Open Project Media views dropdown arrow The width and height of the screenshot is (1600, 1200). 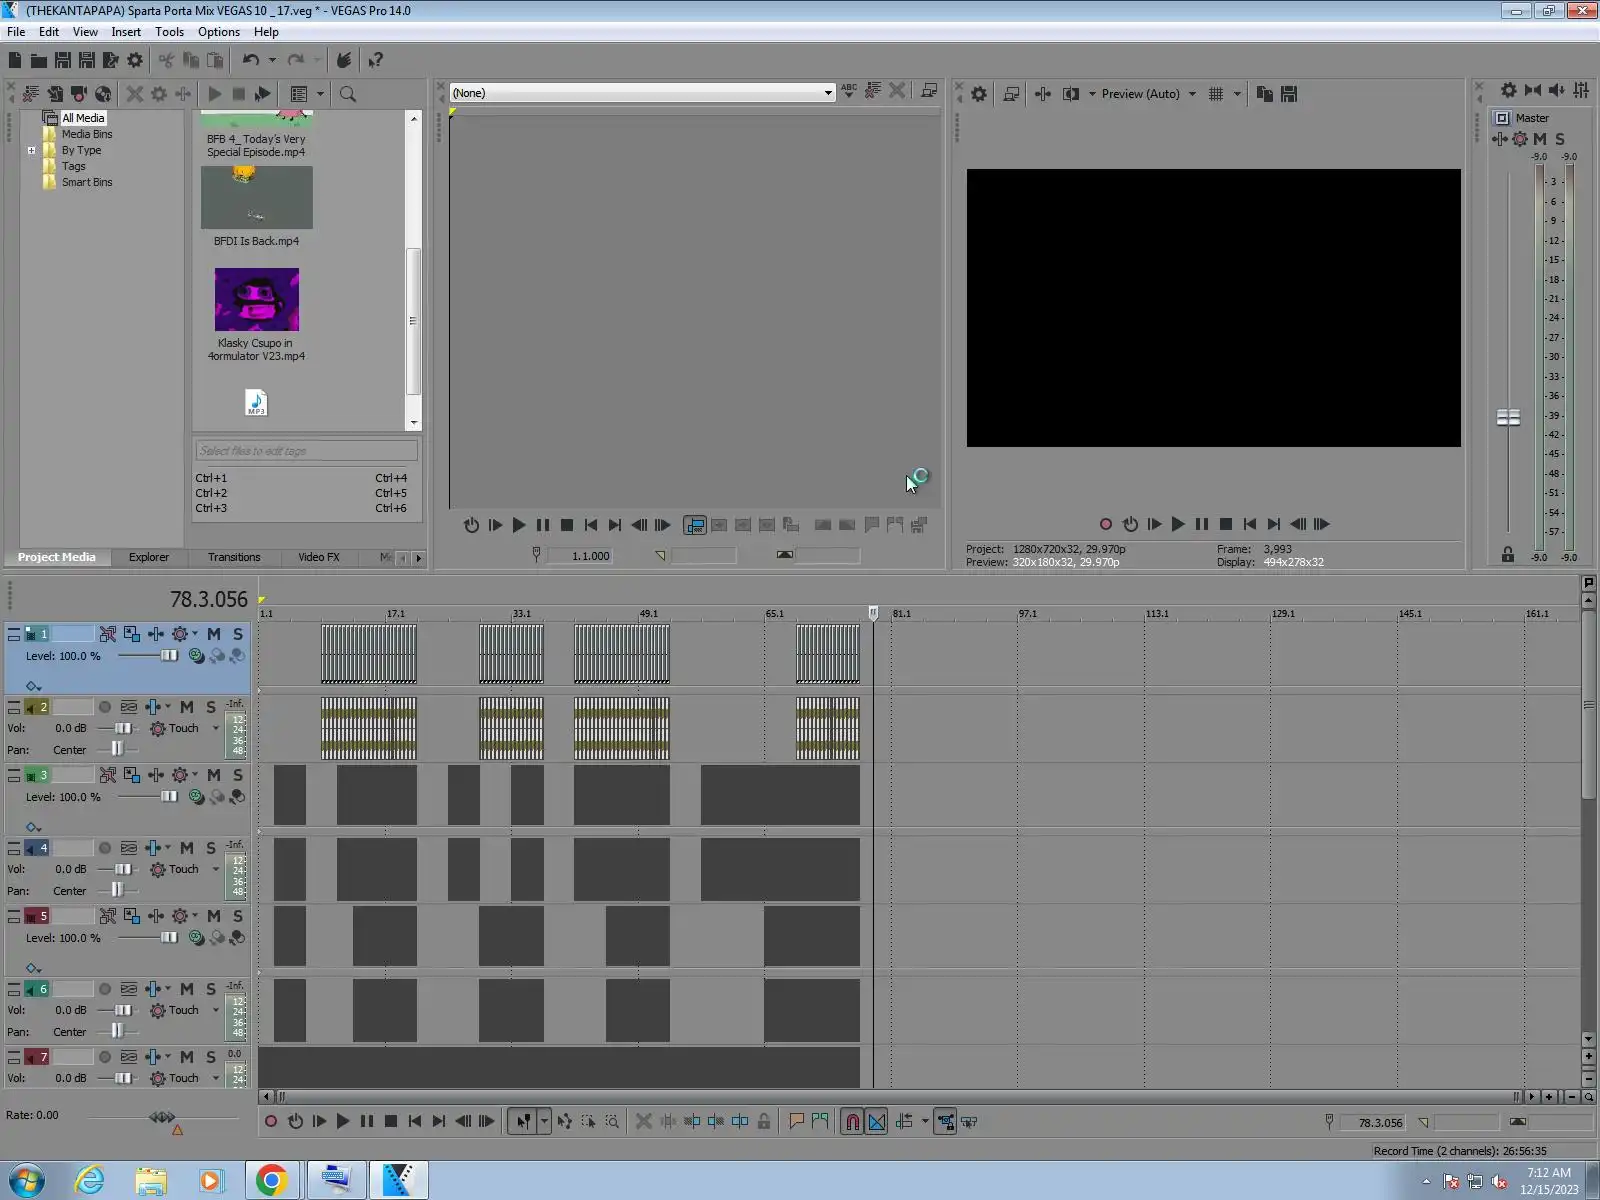coord(321,94)
